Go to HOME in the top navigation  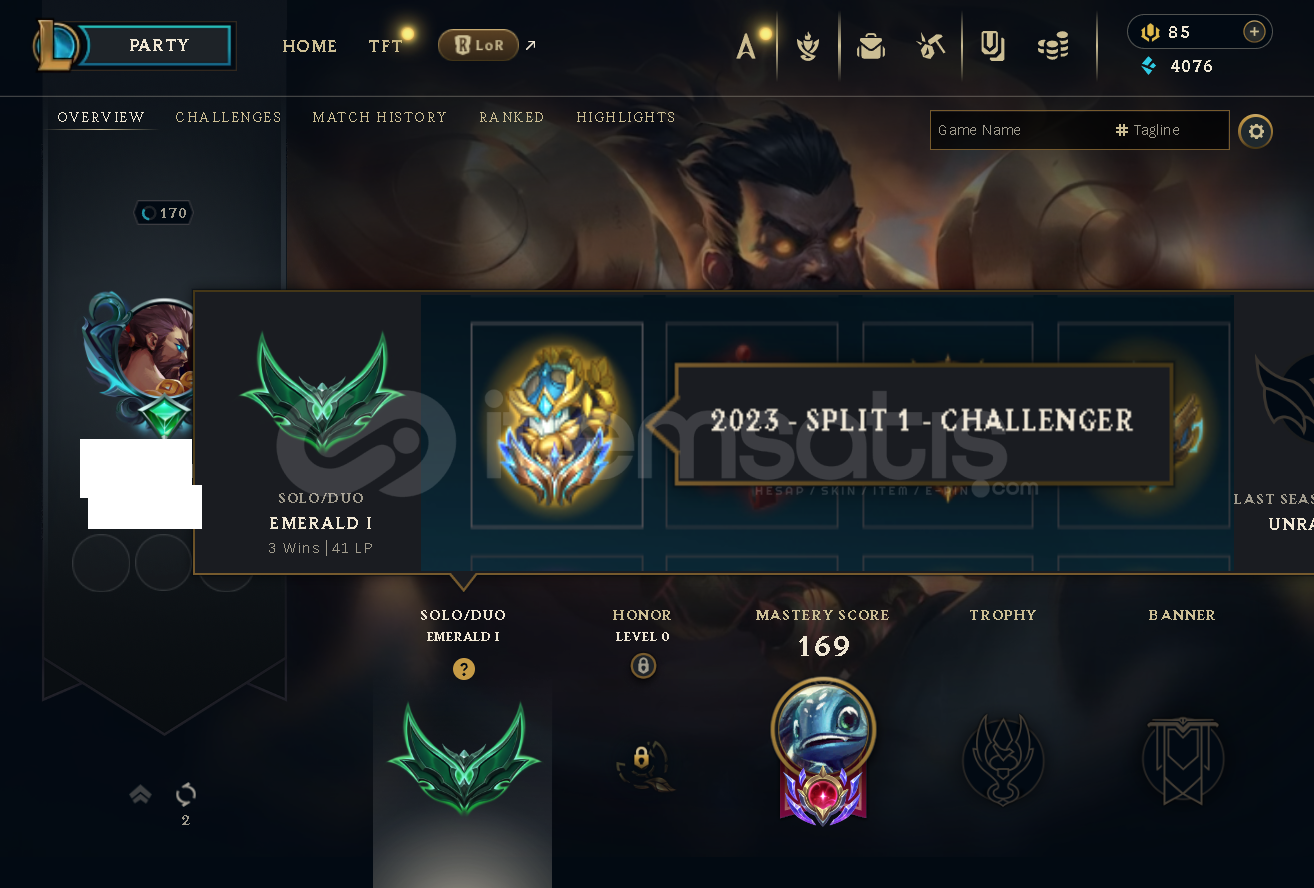click(x=309, y=46)
